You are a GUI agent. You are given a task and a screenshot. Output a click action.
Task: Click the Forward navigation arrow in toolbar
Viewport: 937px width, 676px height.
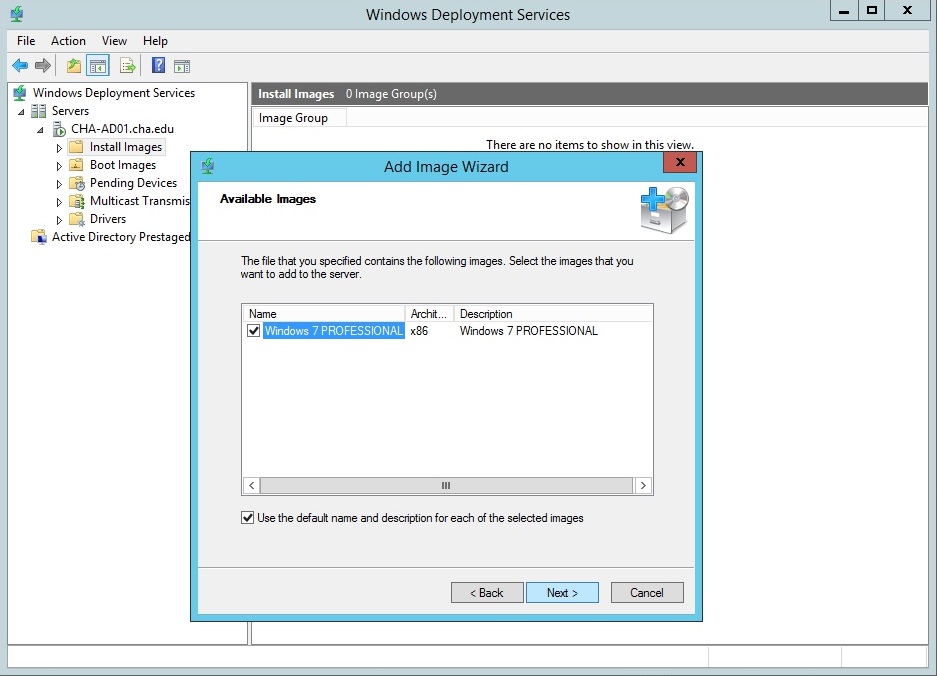[x=42, y=66]
